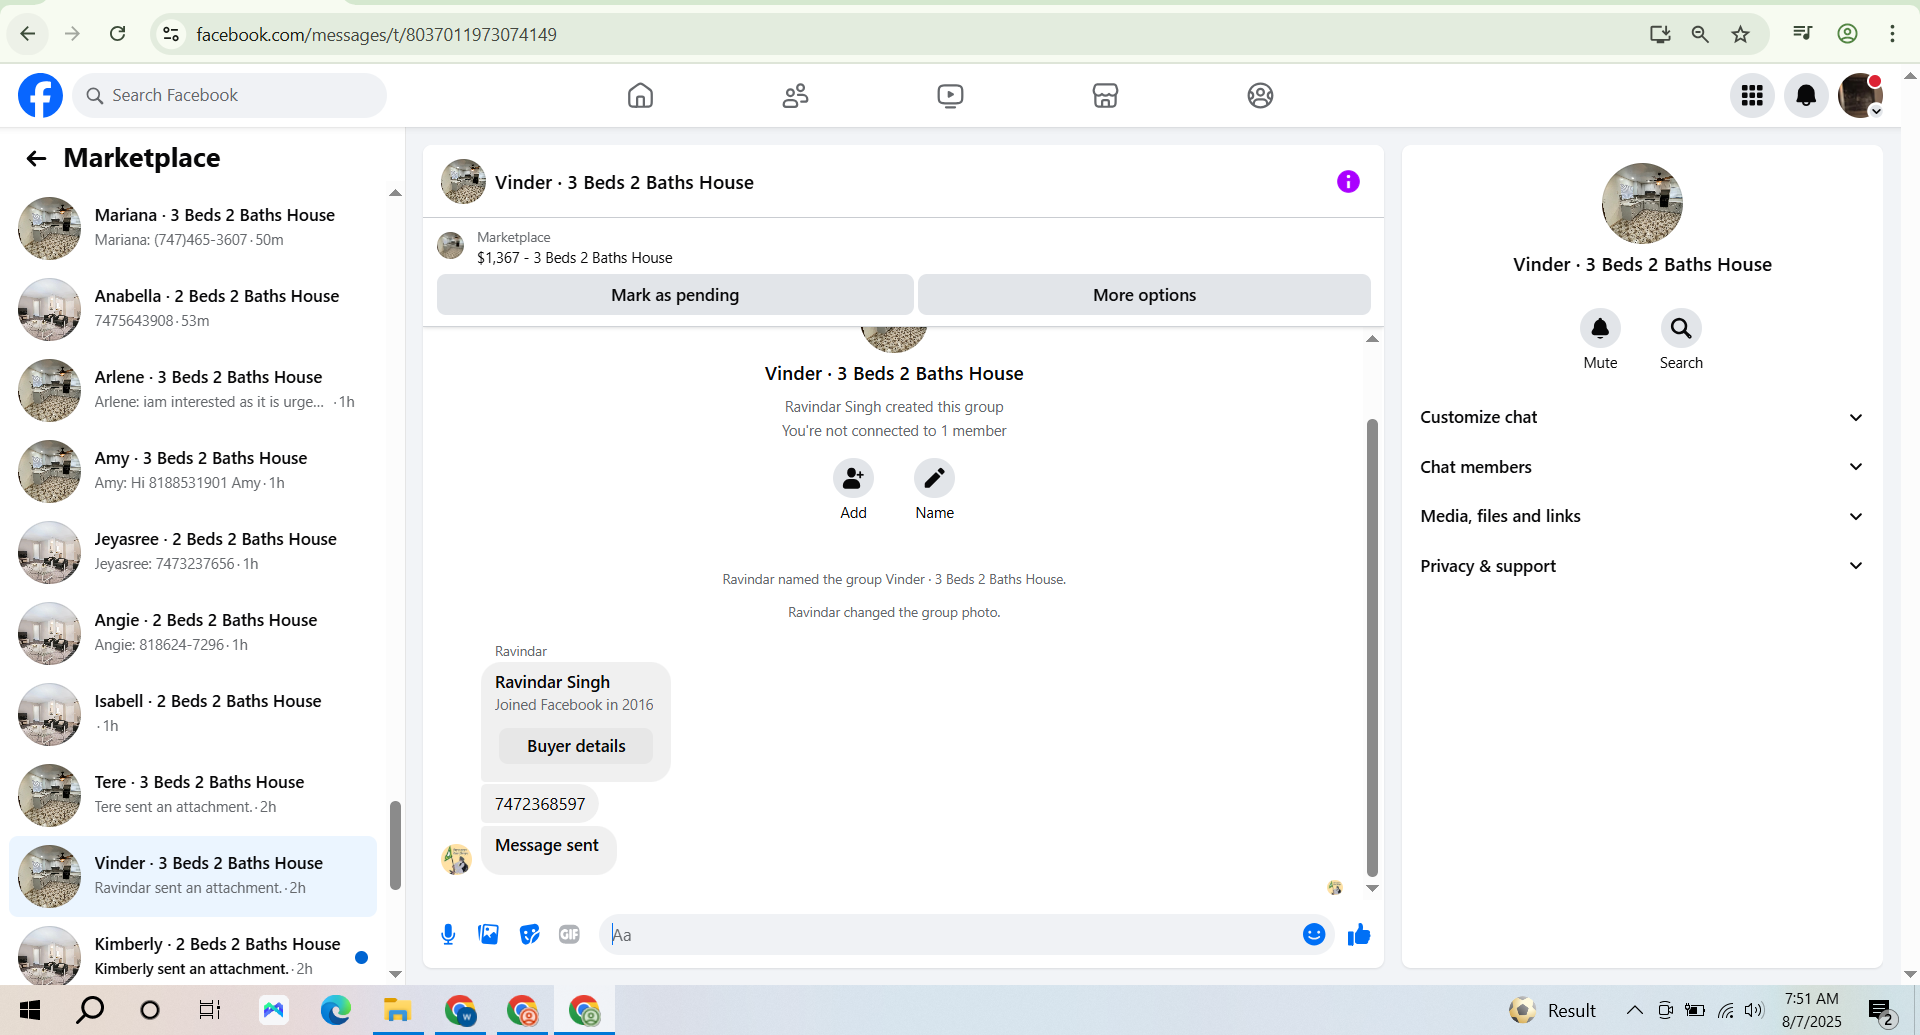Open File Explorer from the taskbar
This screenshot has height=1035, width=1920.
(397, 1010)
